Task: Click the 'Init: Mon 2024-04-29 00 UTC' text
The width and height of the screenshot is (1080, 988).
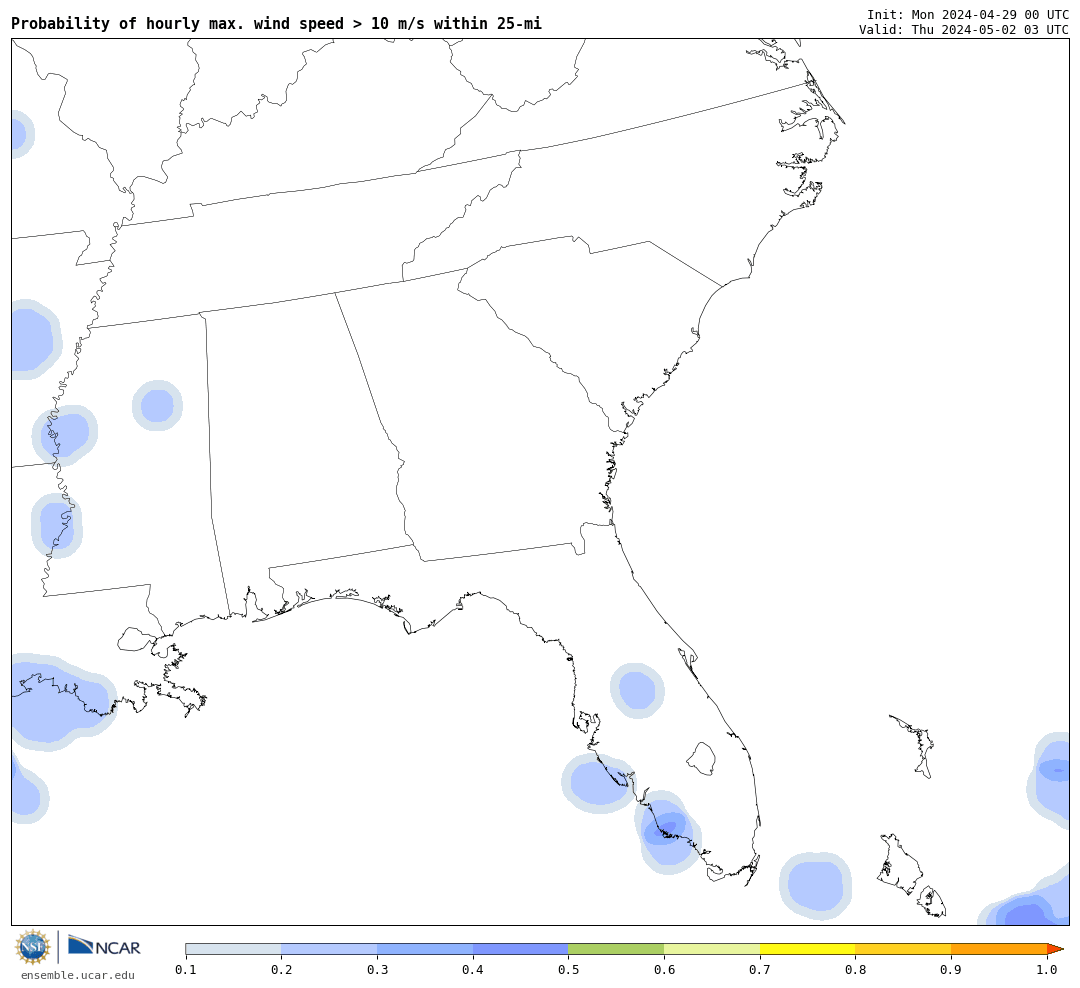Action: point(968,14)
